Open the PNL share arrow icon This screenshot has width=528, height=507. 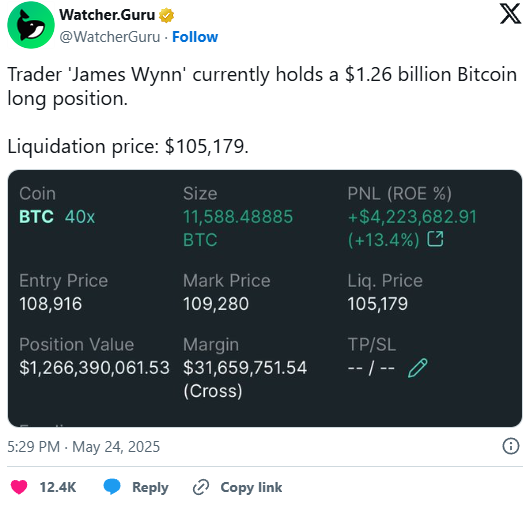tap(435, 239)
